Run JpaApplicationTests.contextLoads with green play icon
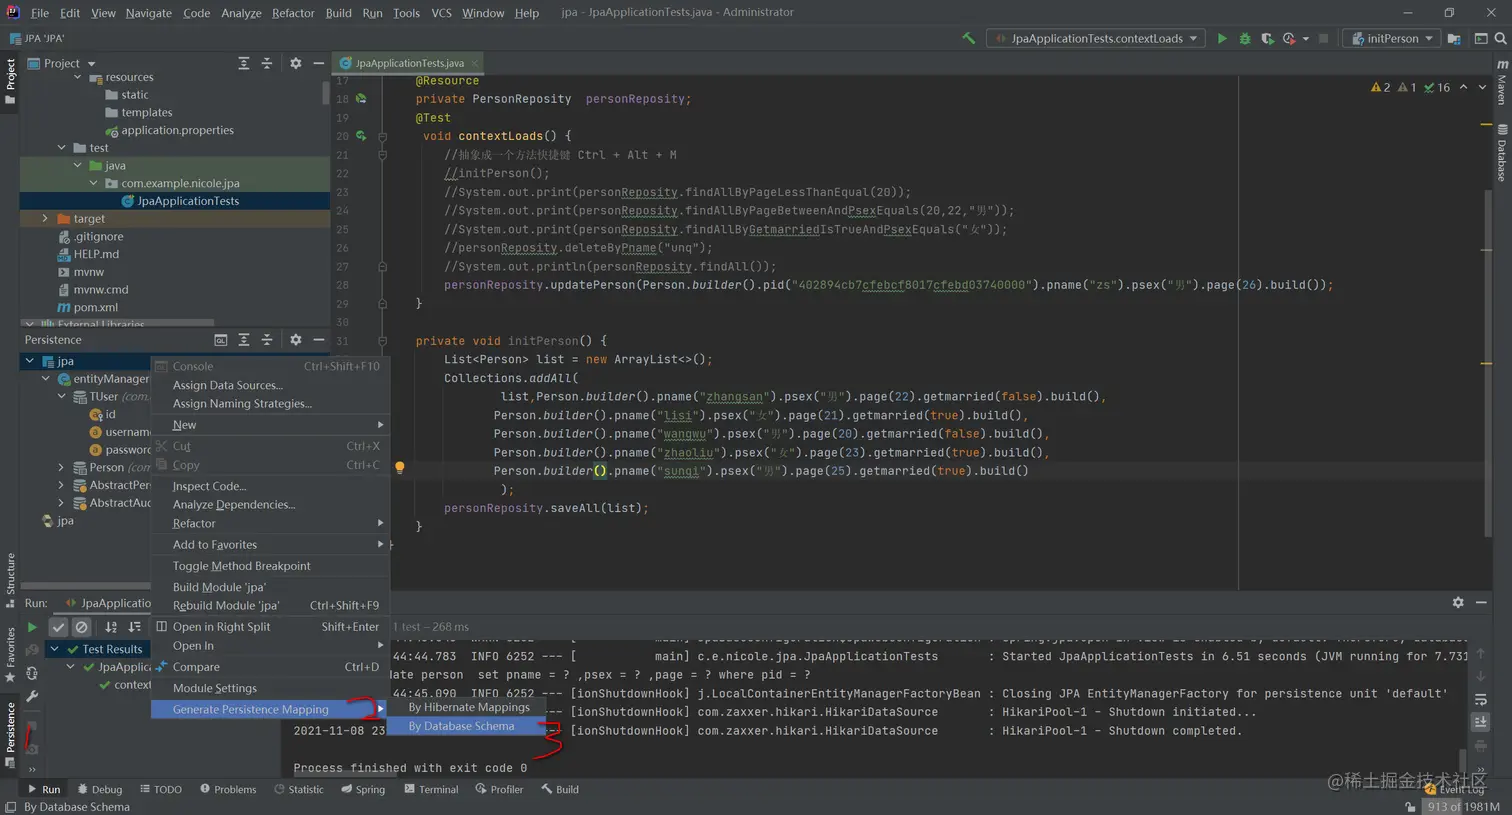Screen dimensions: 1512x815 [x=1221, y=38]
